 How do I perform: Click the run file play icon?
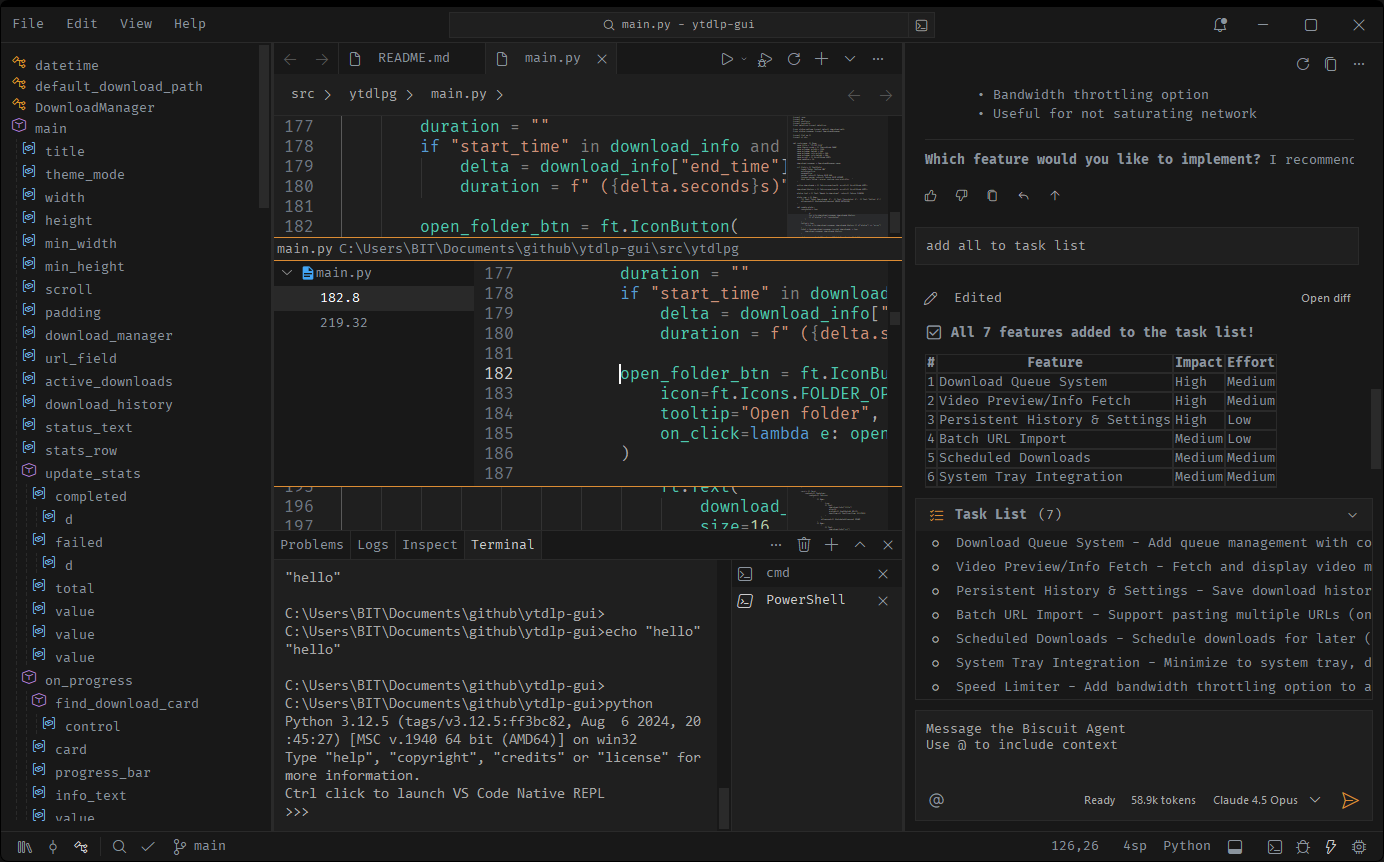pos(727,59)
